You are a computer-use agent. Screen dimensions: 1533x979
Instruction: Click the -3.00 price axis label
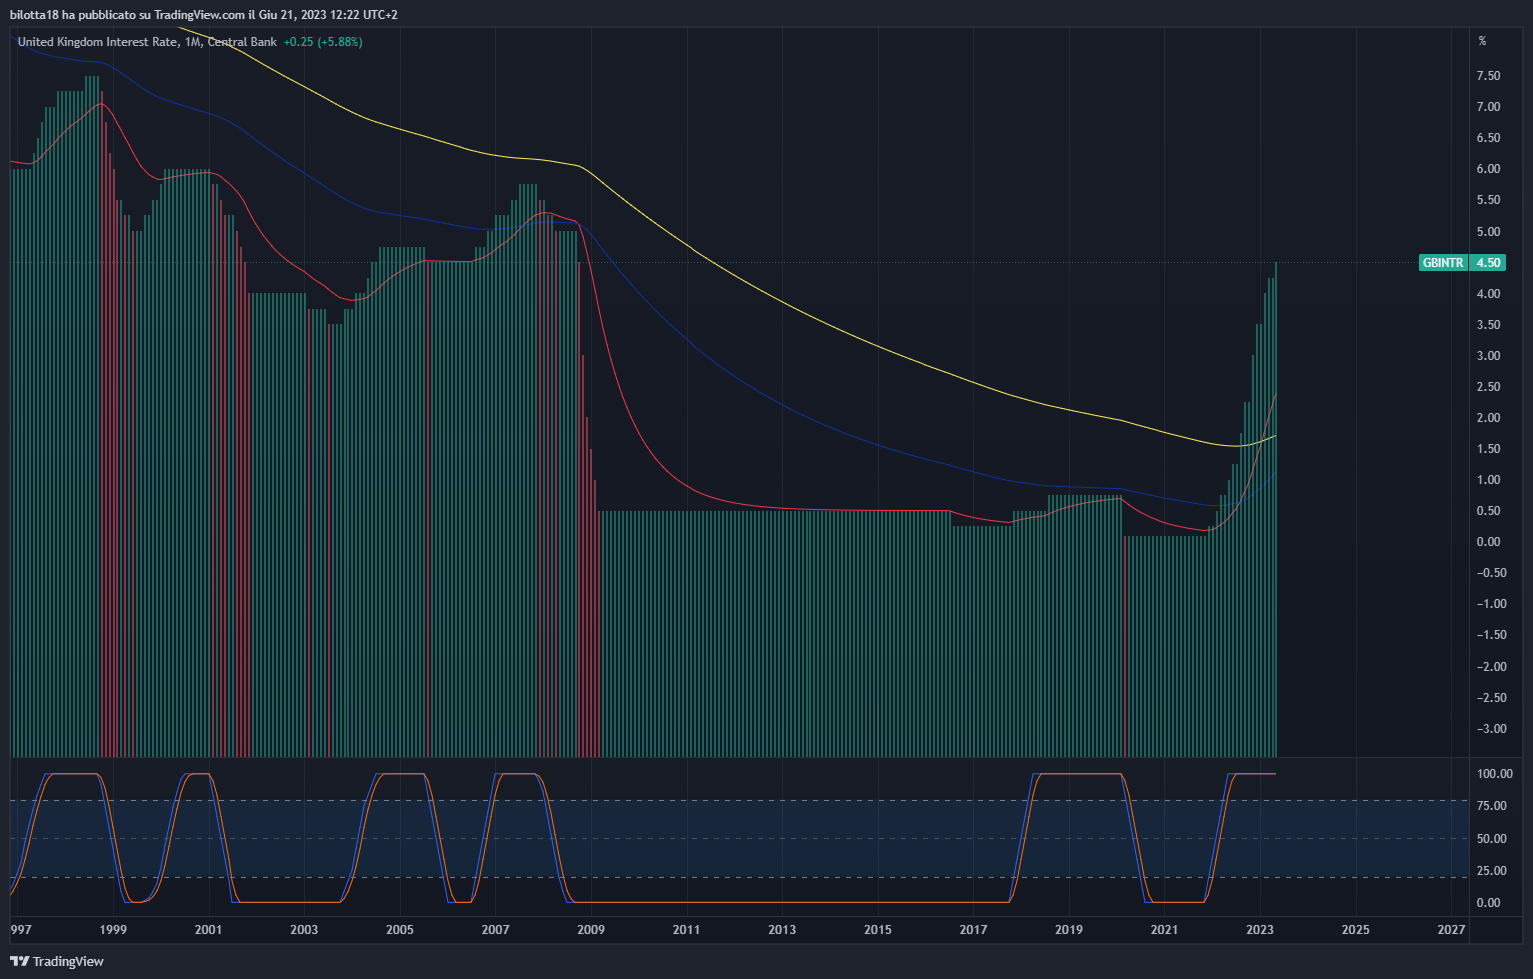(1492, 729)
